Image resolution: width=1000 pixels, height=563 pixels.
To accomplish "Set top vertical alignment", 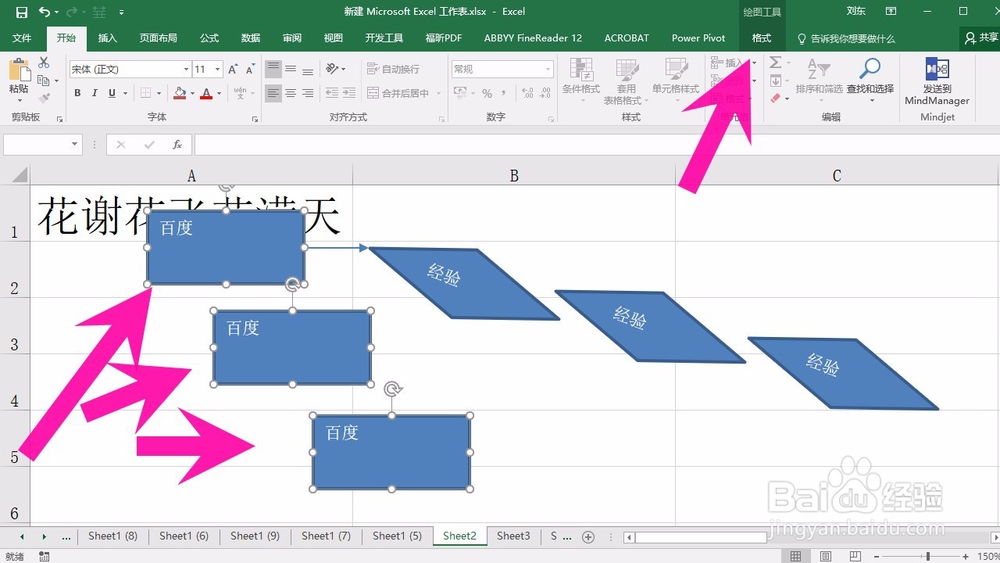I will [x=273, y=69].
